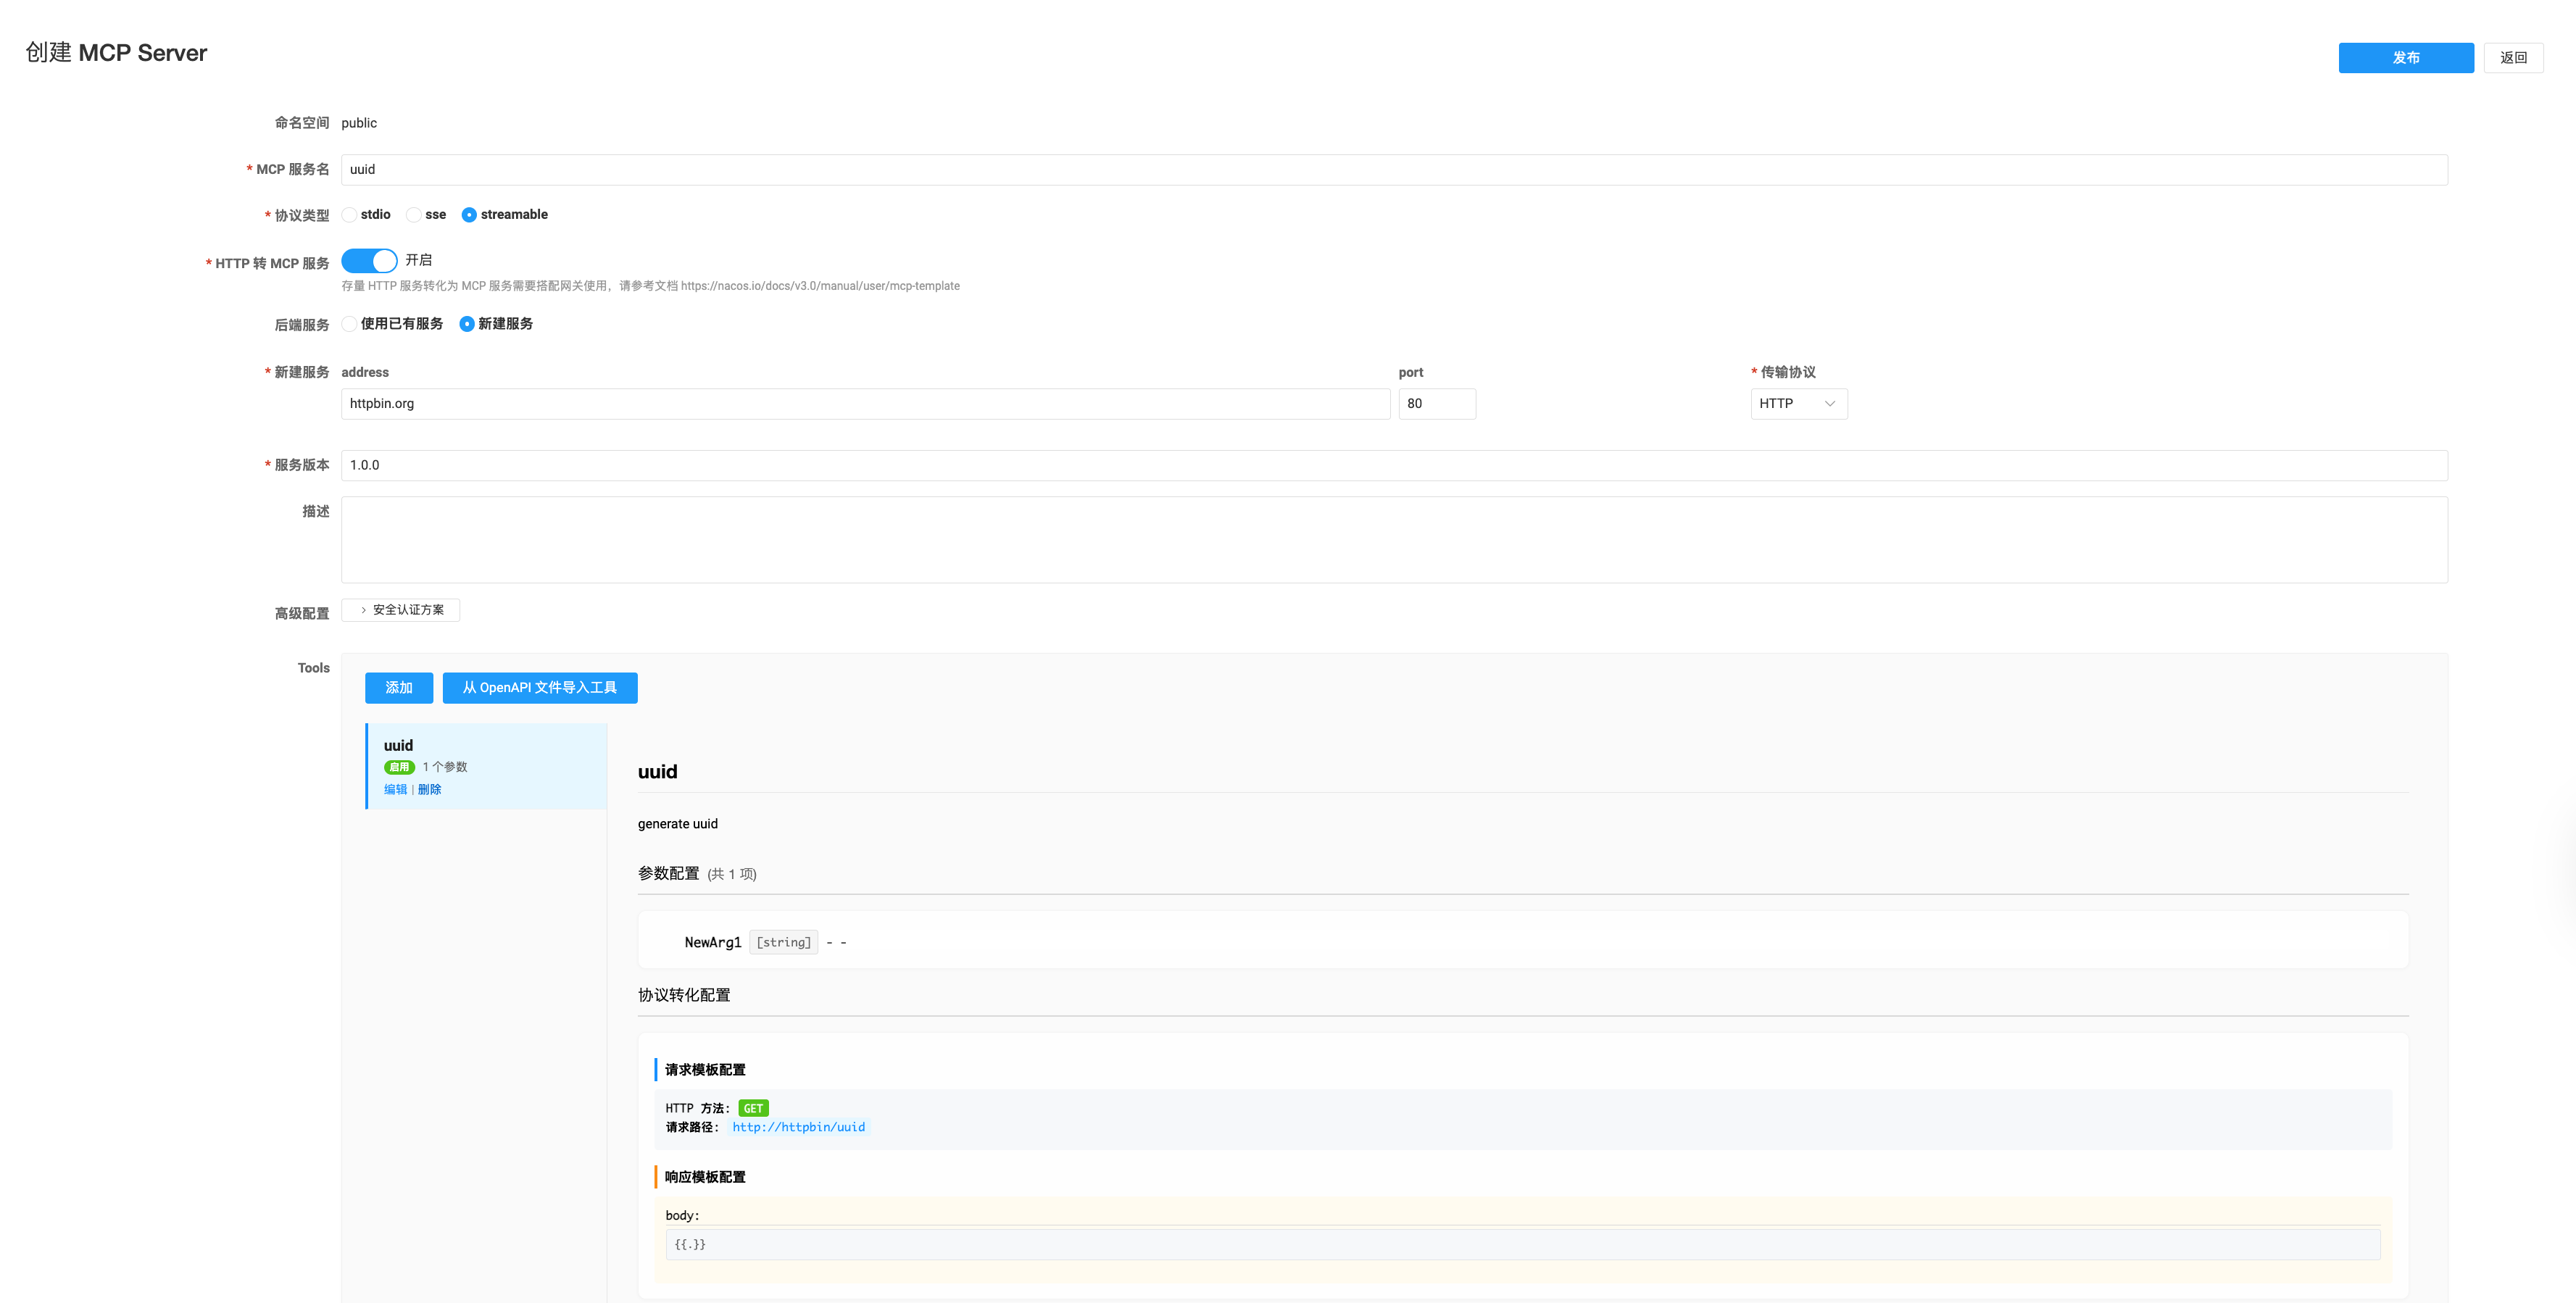Screen dimensions: 2576x1303
Task: Click the 返回 back button
Action: coord(2512,58)
